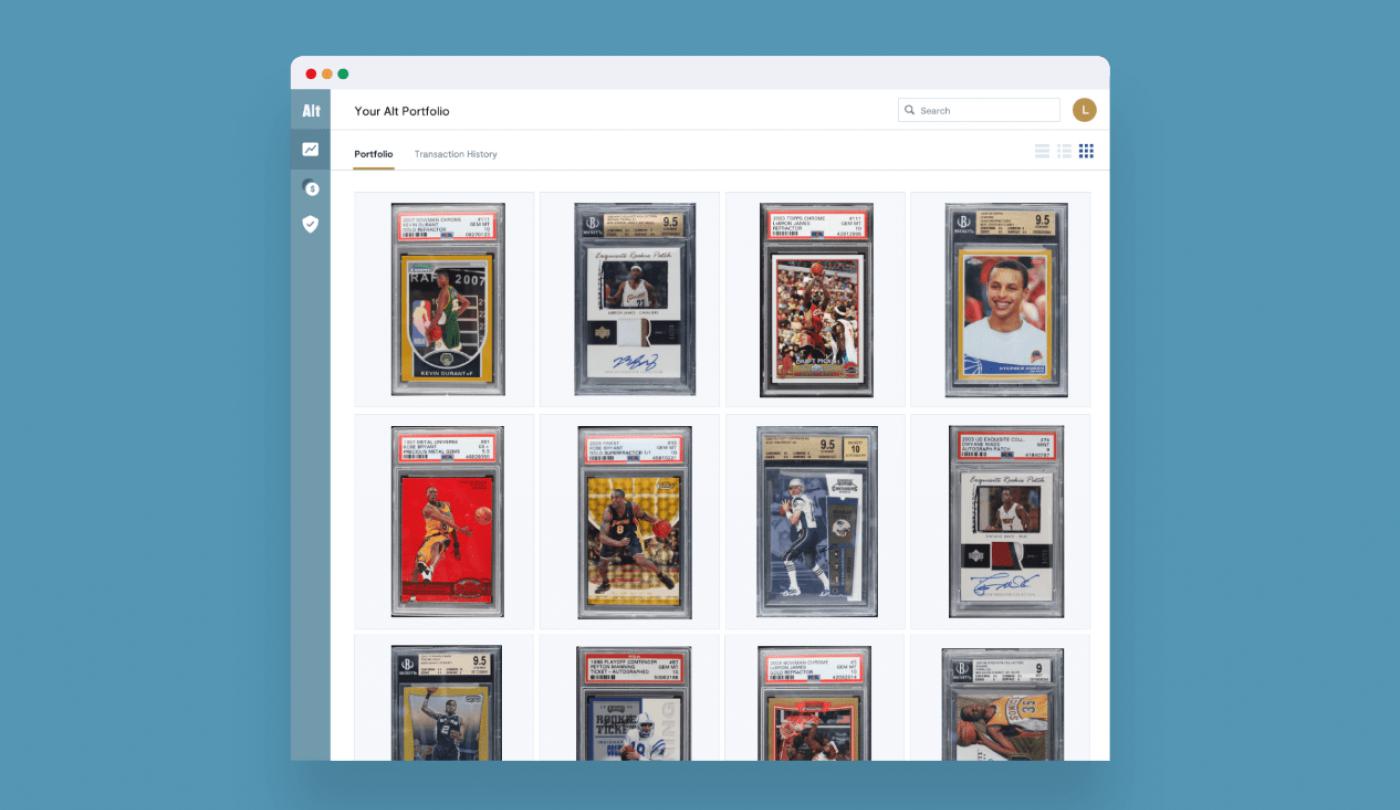Click the Your Alt Portfolio heading
This screenshot has height=810, width=1400.
pos(402,111)
